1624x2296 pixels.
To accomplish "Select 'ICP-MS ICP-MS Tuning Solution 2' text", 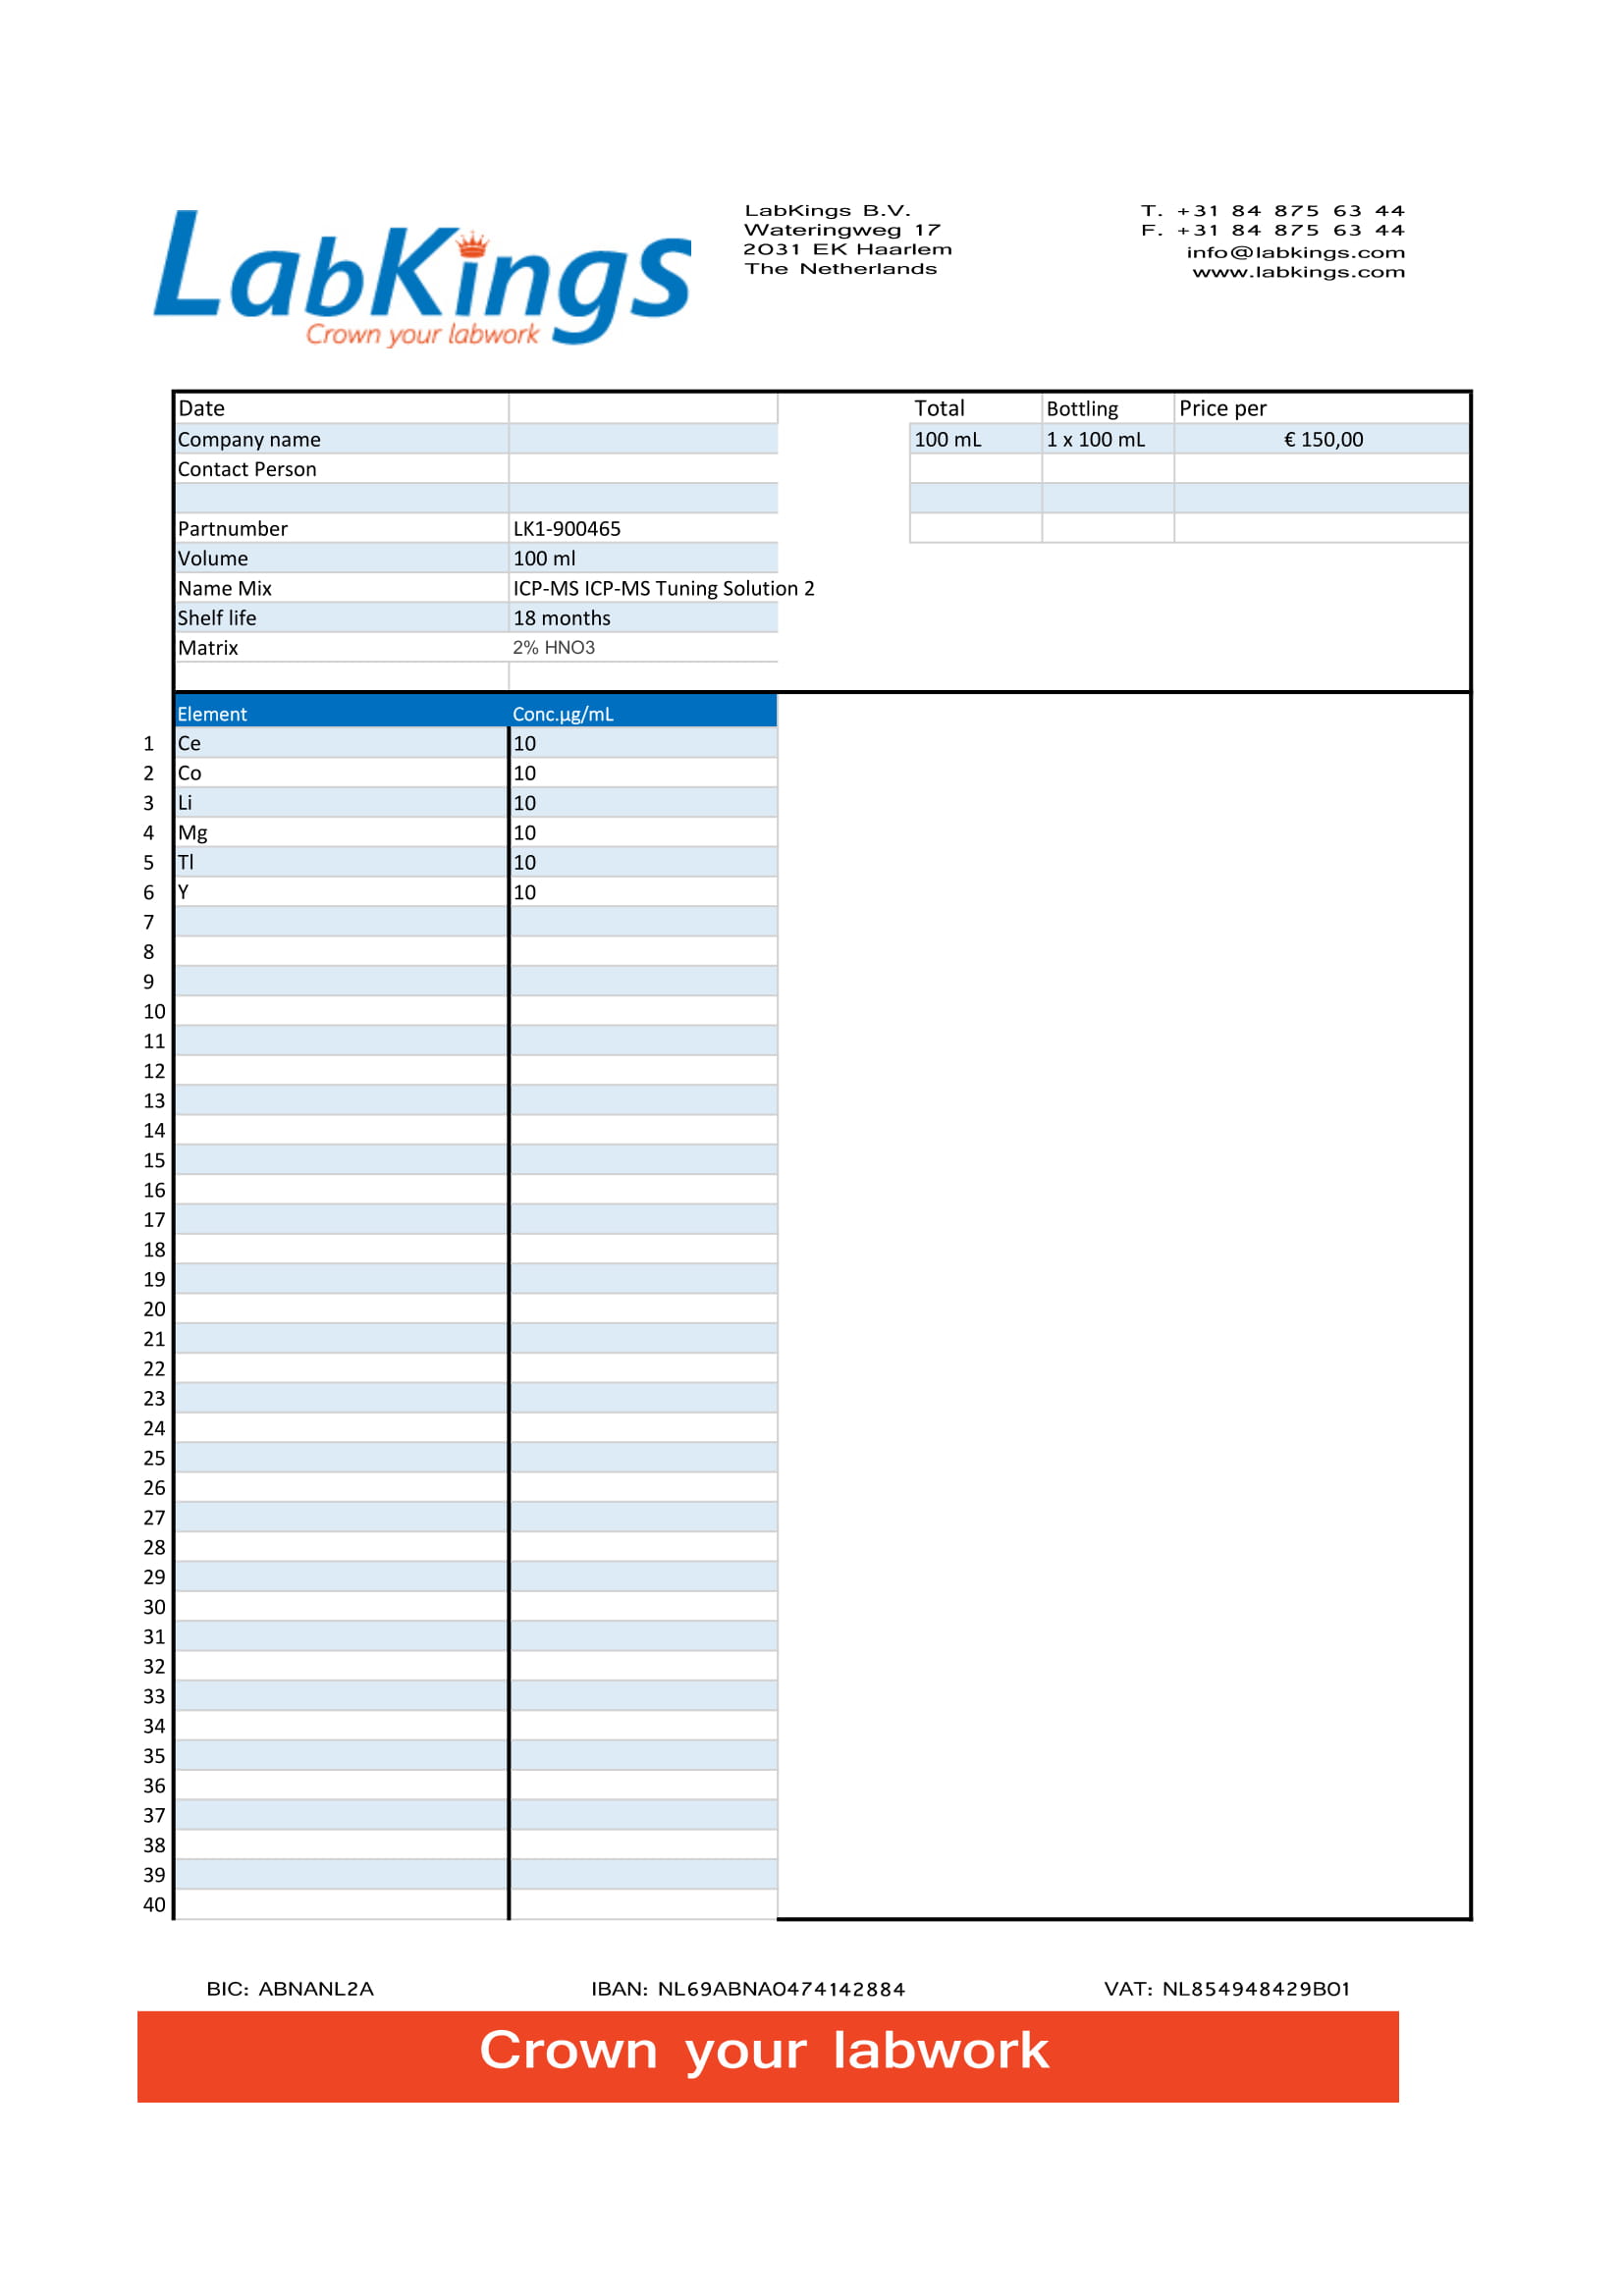I will click(x=664, y=589).
